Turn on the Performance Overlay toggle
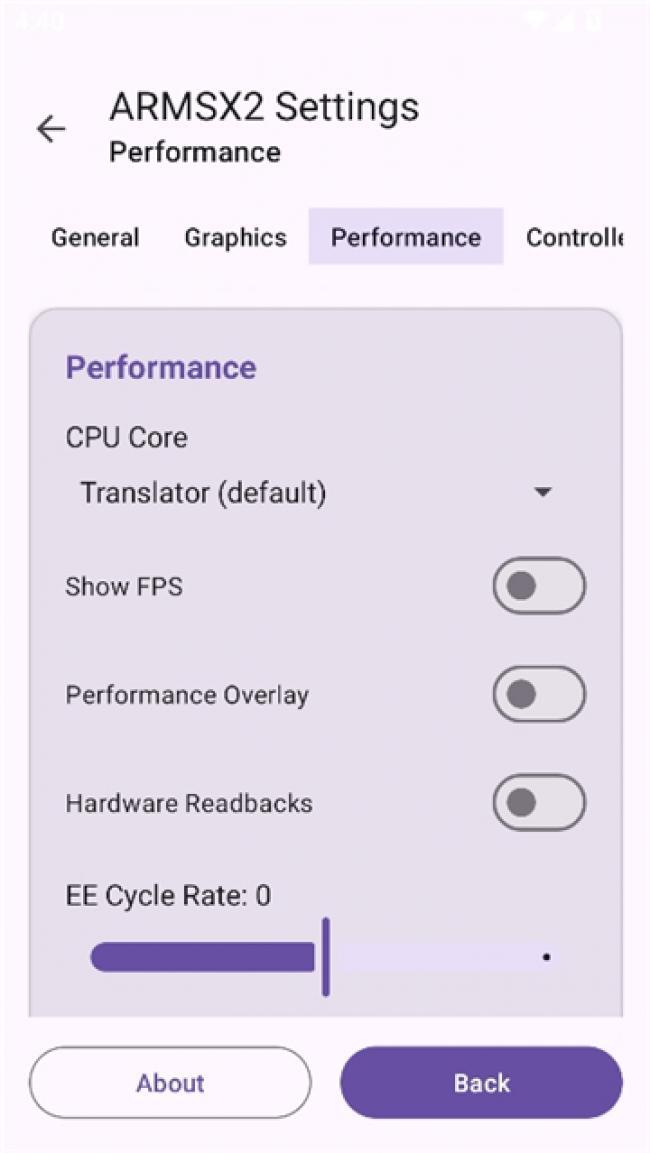650x1153 pixels. 538,694
